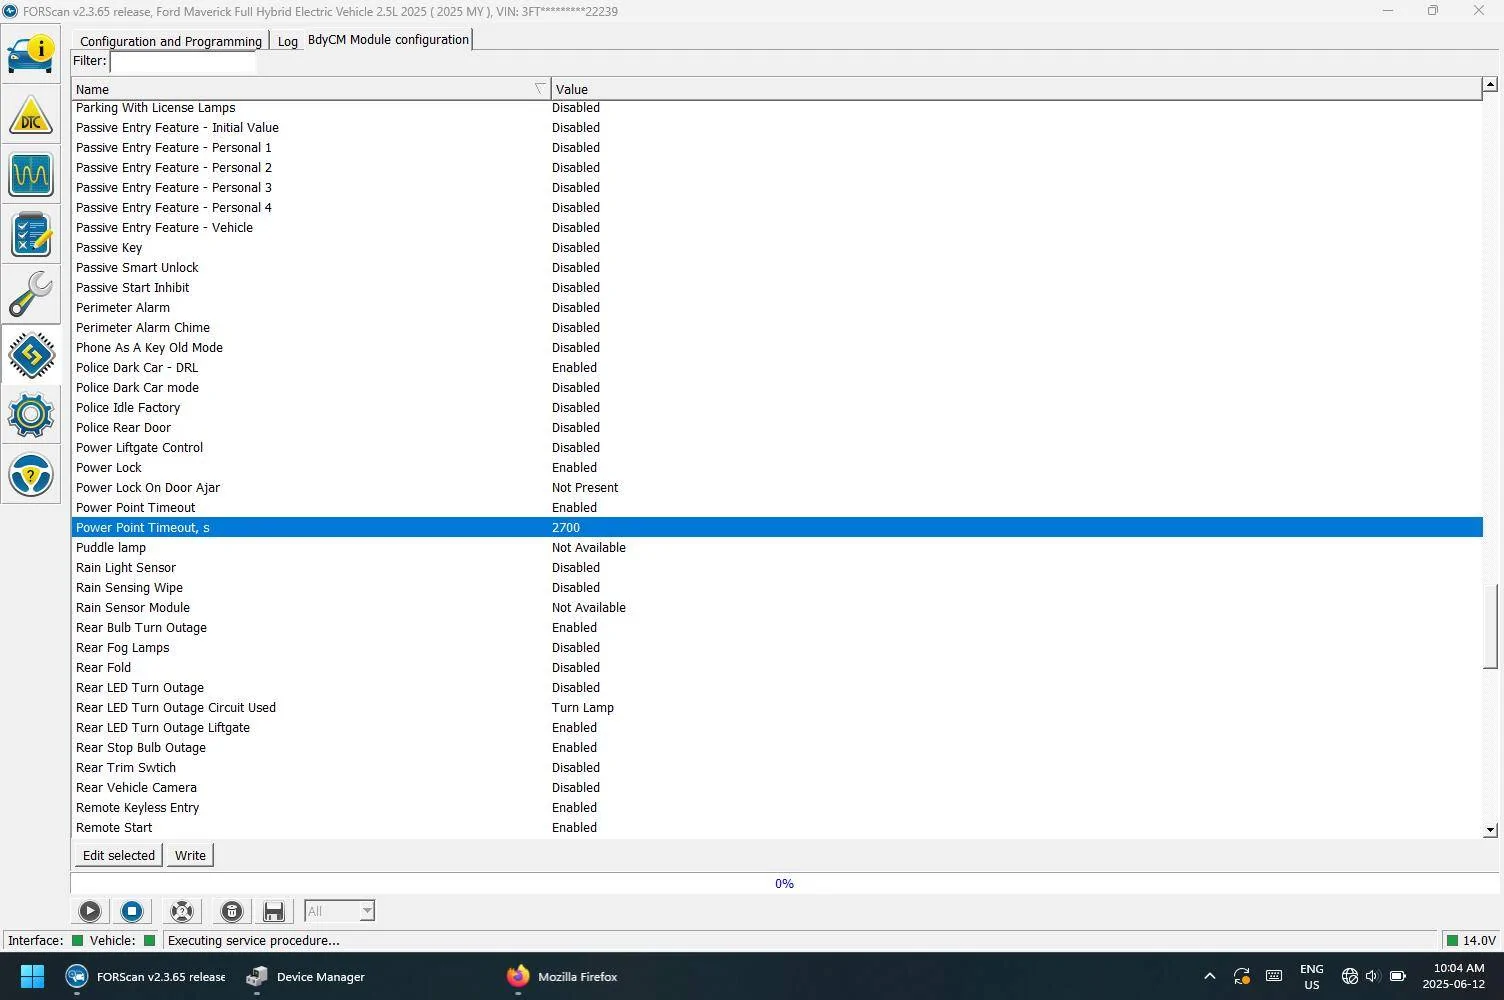Viewport: 1504px width, 1000px height.
Task: Click the ENG US language indicator
Action: pyautogui.click(x=1311, y=976)
